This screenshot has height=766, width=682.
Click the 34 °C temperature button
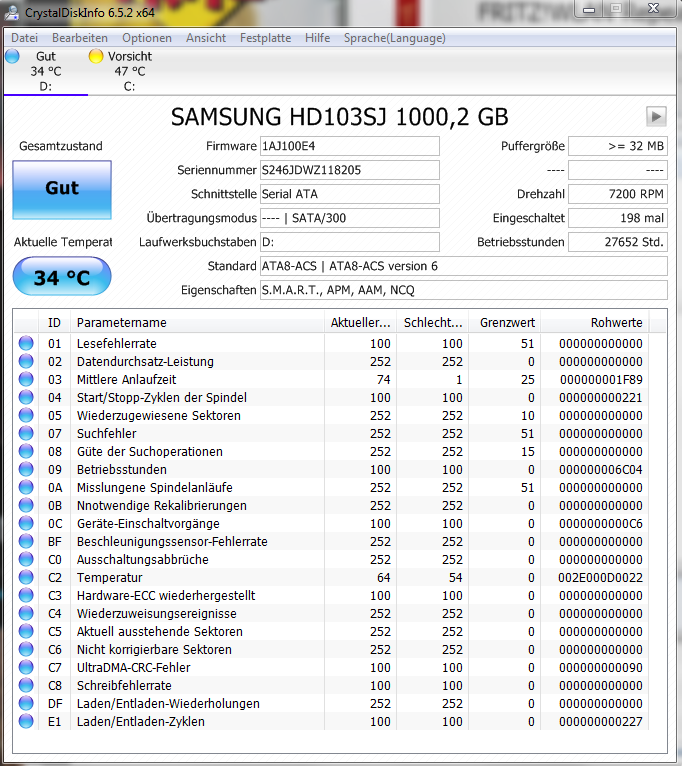point(62,277)
